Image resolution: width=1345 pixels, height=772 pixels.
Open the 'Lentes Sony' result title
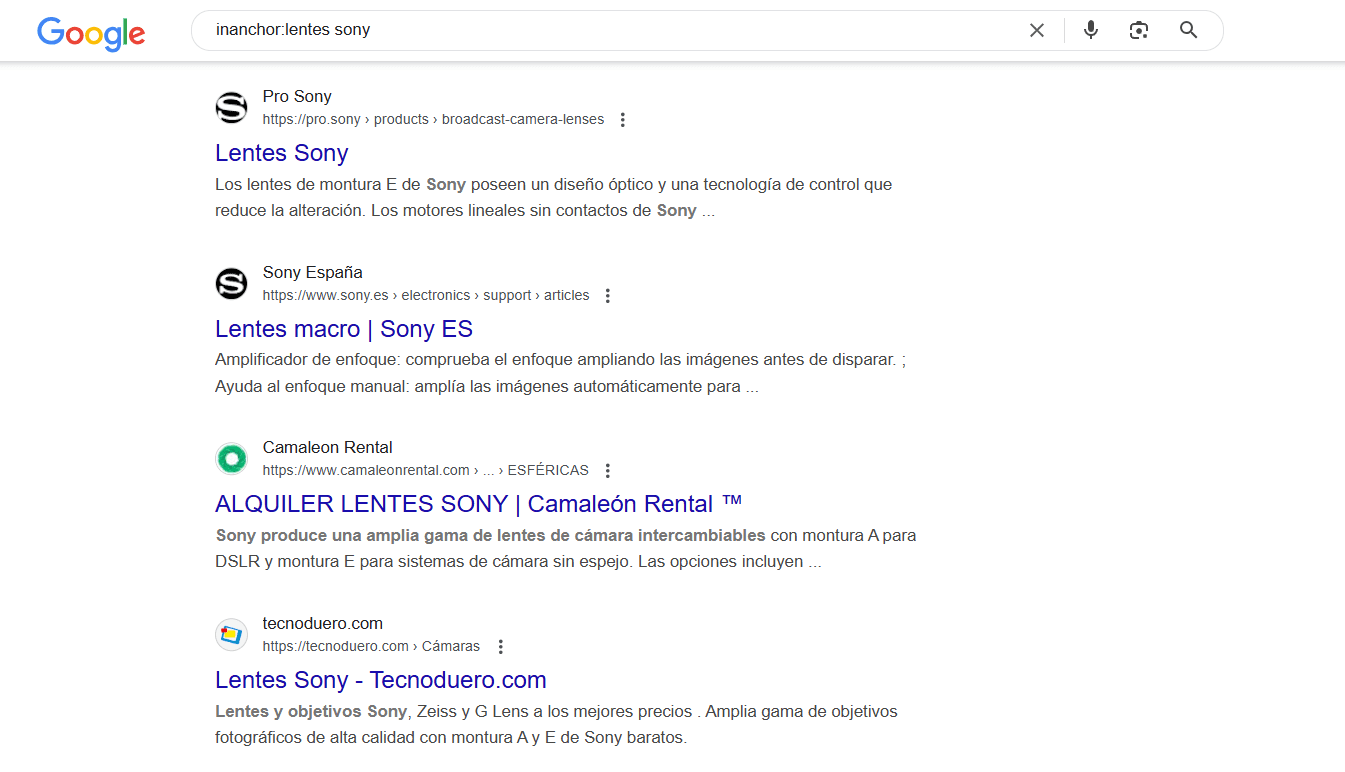click(x=281, y=153)
